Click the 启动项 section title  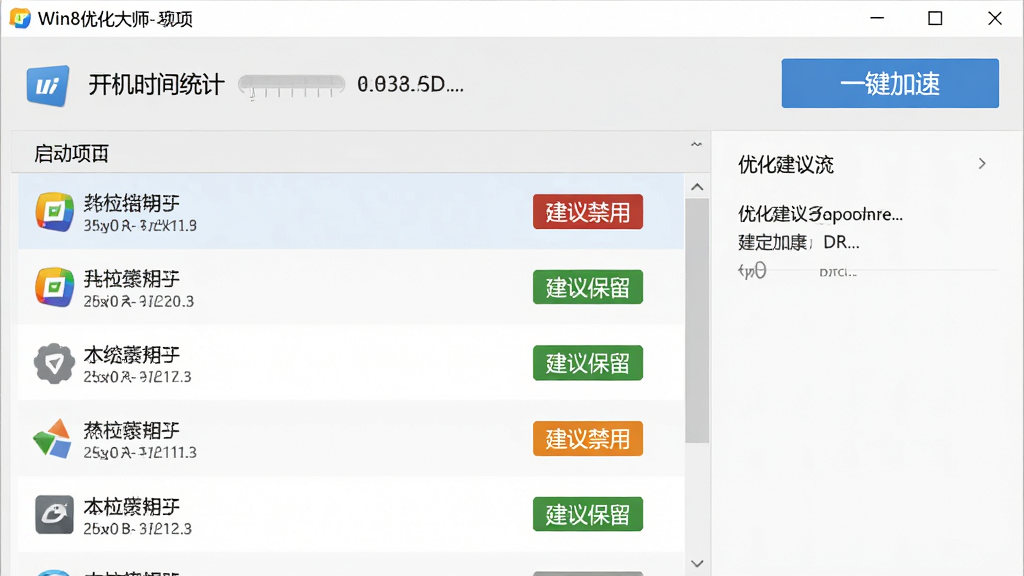point(71,154)
